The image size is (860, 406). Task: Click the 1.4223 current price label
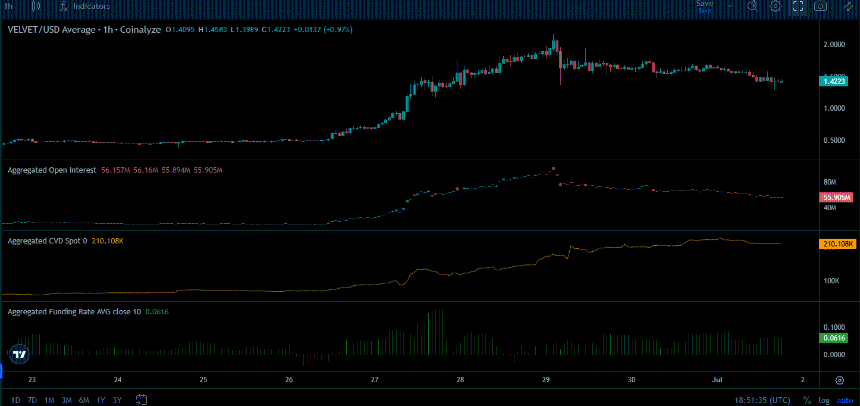833,81
